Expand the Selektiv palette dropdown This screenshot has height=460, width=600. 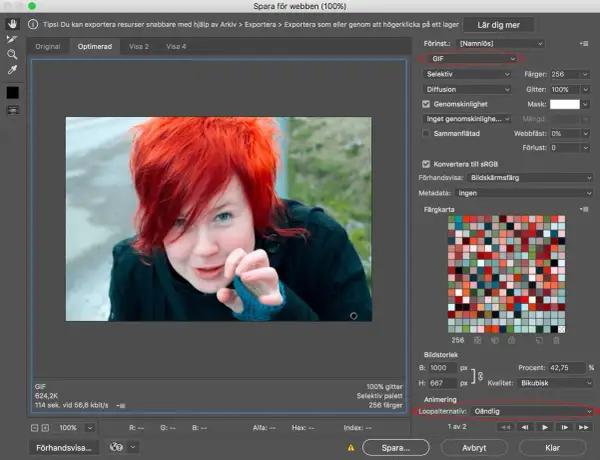pyautogui.click(x=467, y=74)
